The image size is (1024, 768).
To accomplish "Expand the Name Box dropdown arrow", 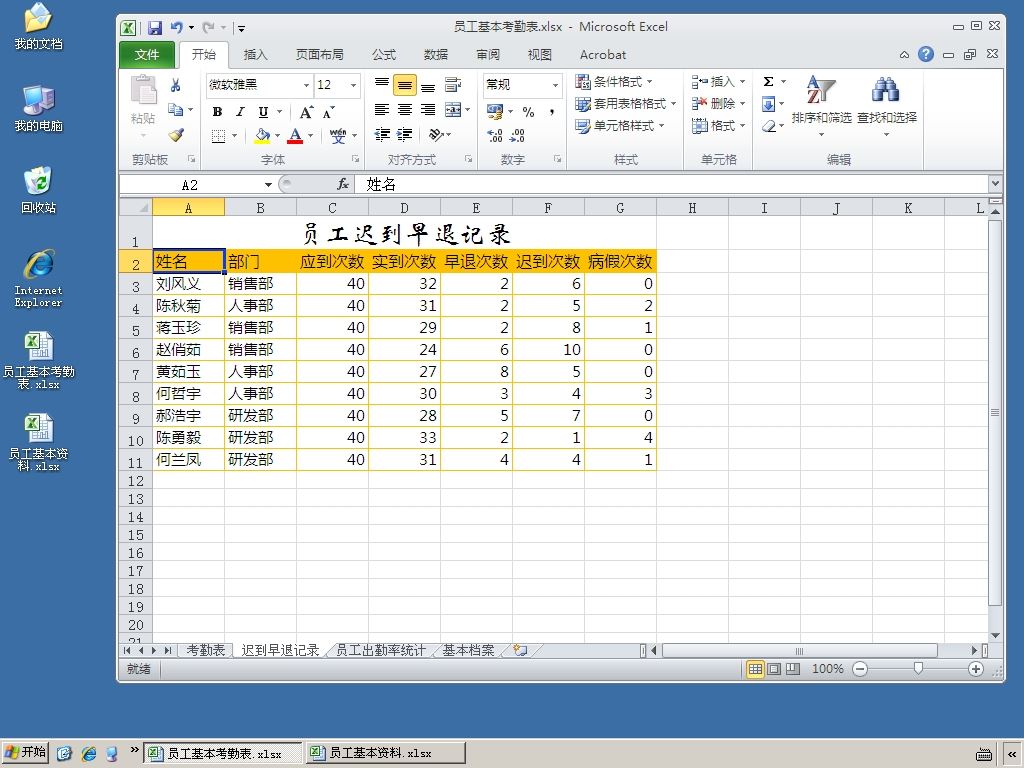I will click(268, 185).
